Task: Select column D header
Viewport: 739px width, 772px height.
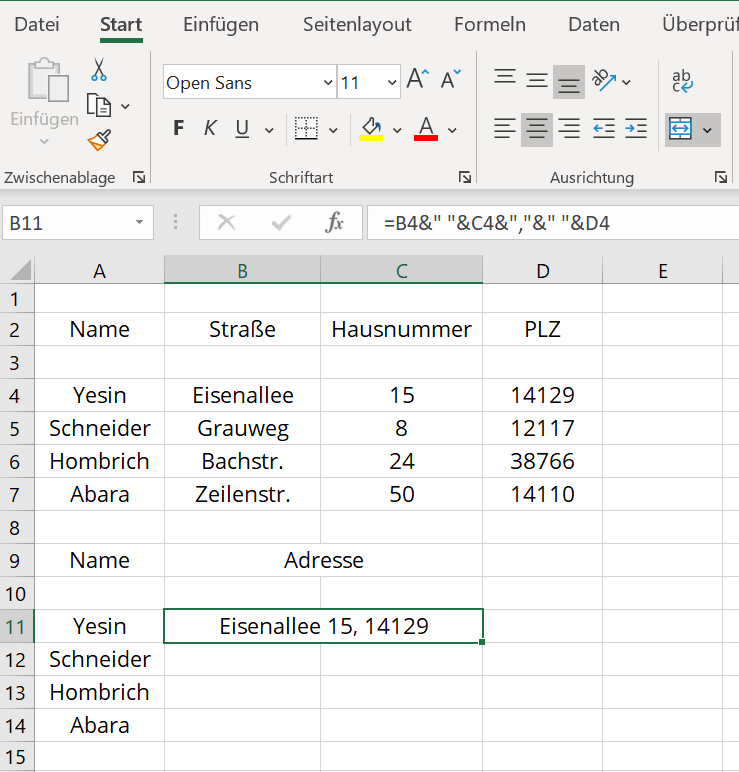Action: pos(543,270)
